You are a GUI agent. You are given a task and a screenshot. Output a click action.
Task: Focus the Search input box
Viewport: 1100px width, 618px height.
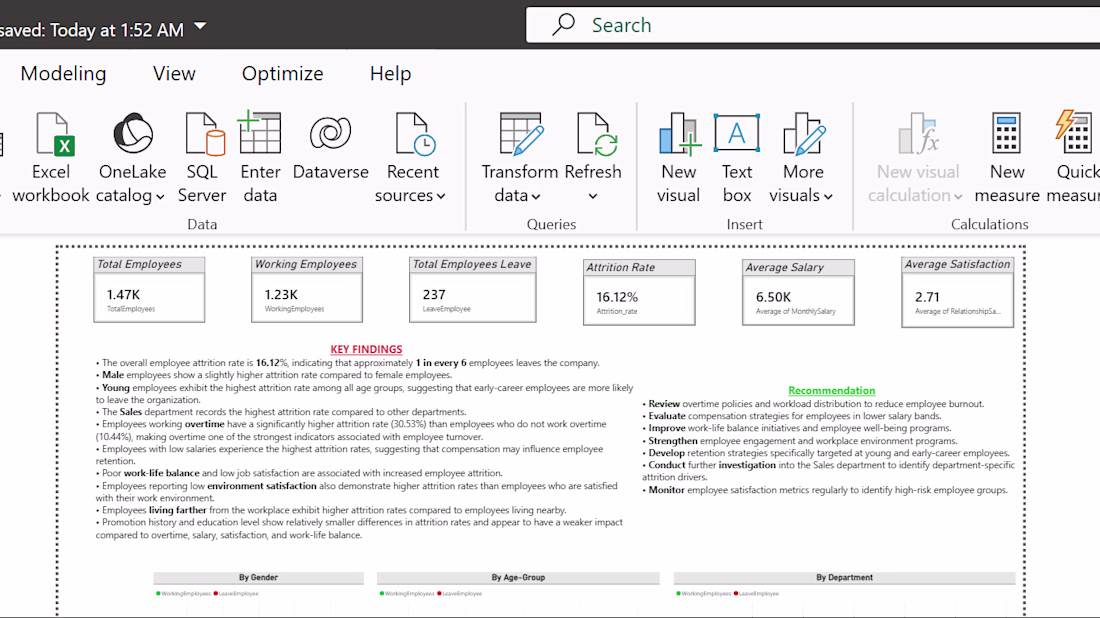814,25
